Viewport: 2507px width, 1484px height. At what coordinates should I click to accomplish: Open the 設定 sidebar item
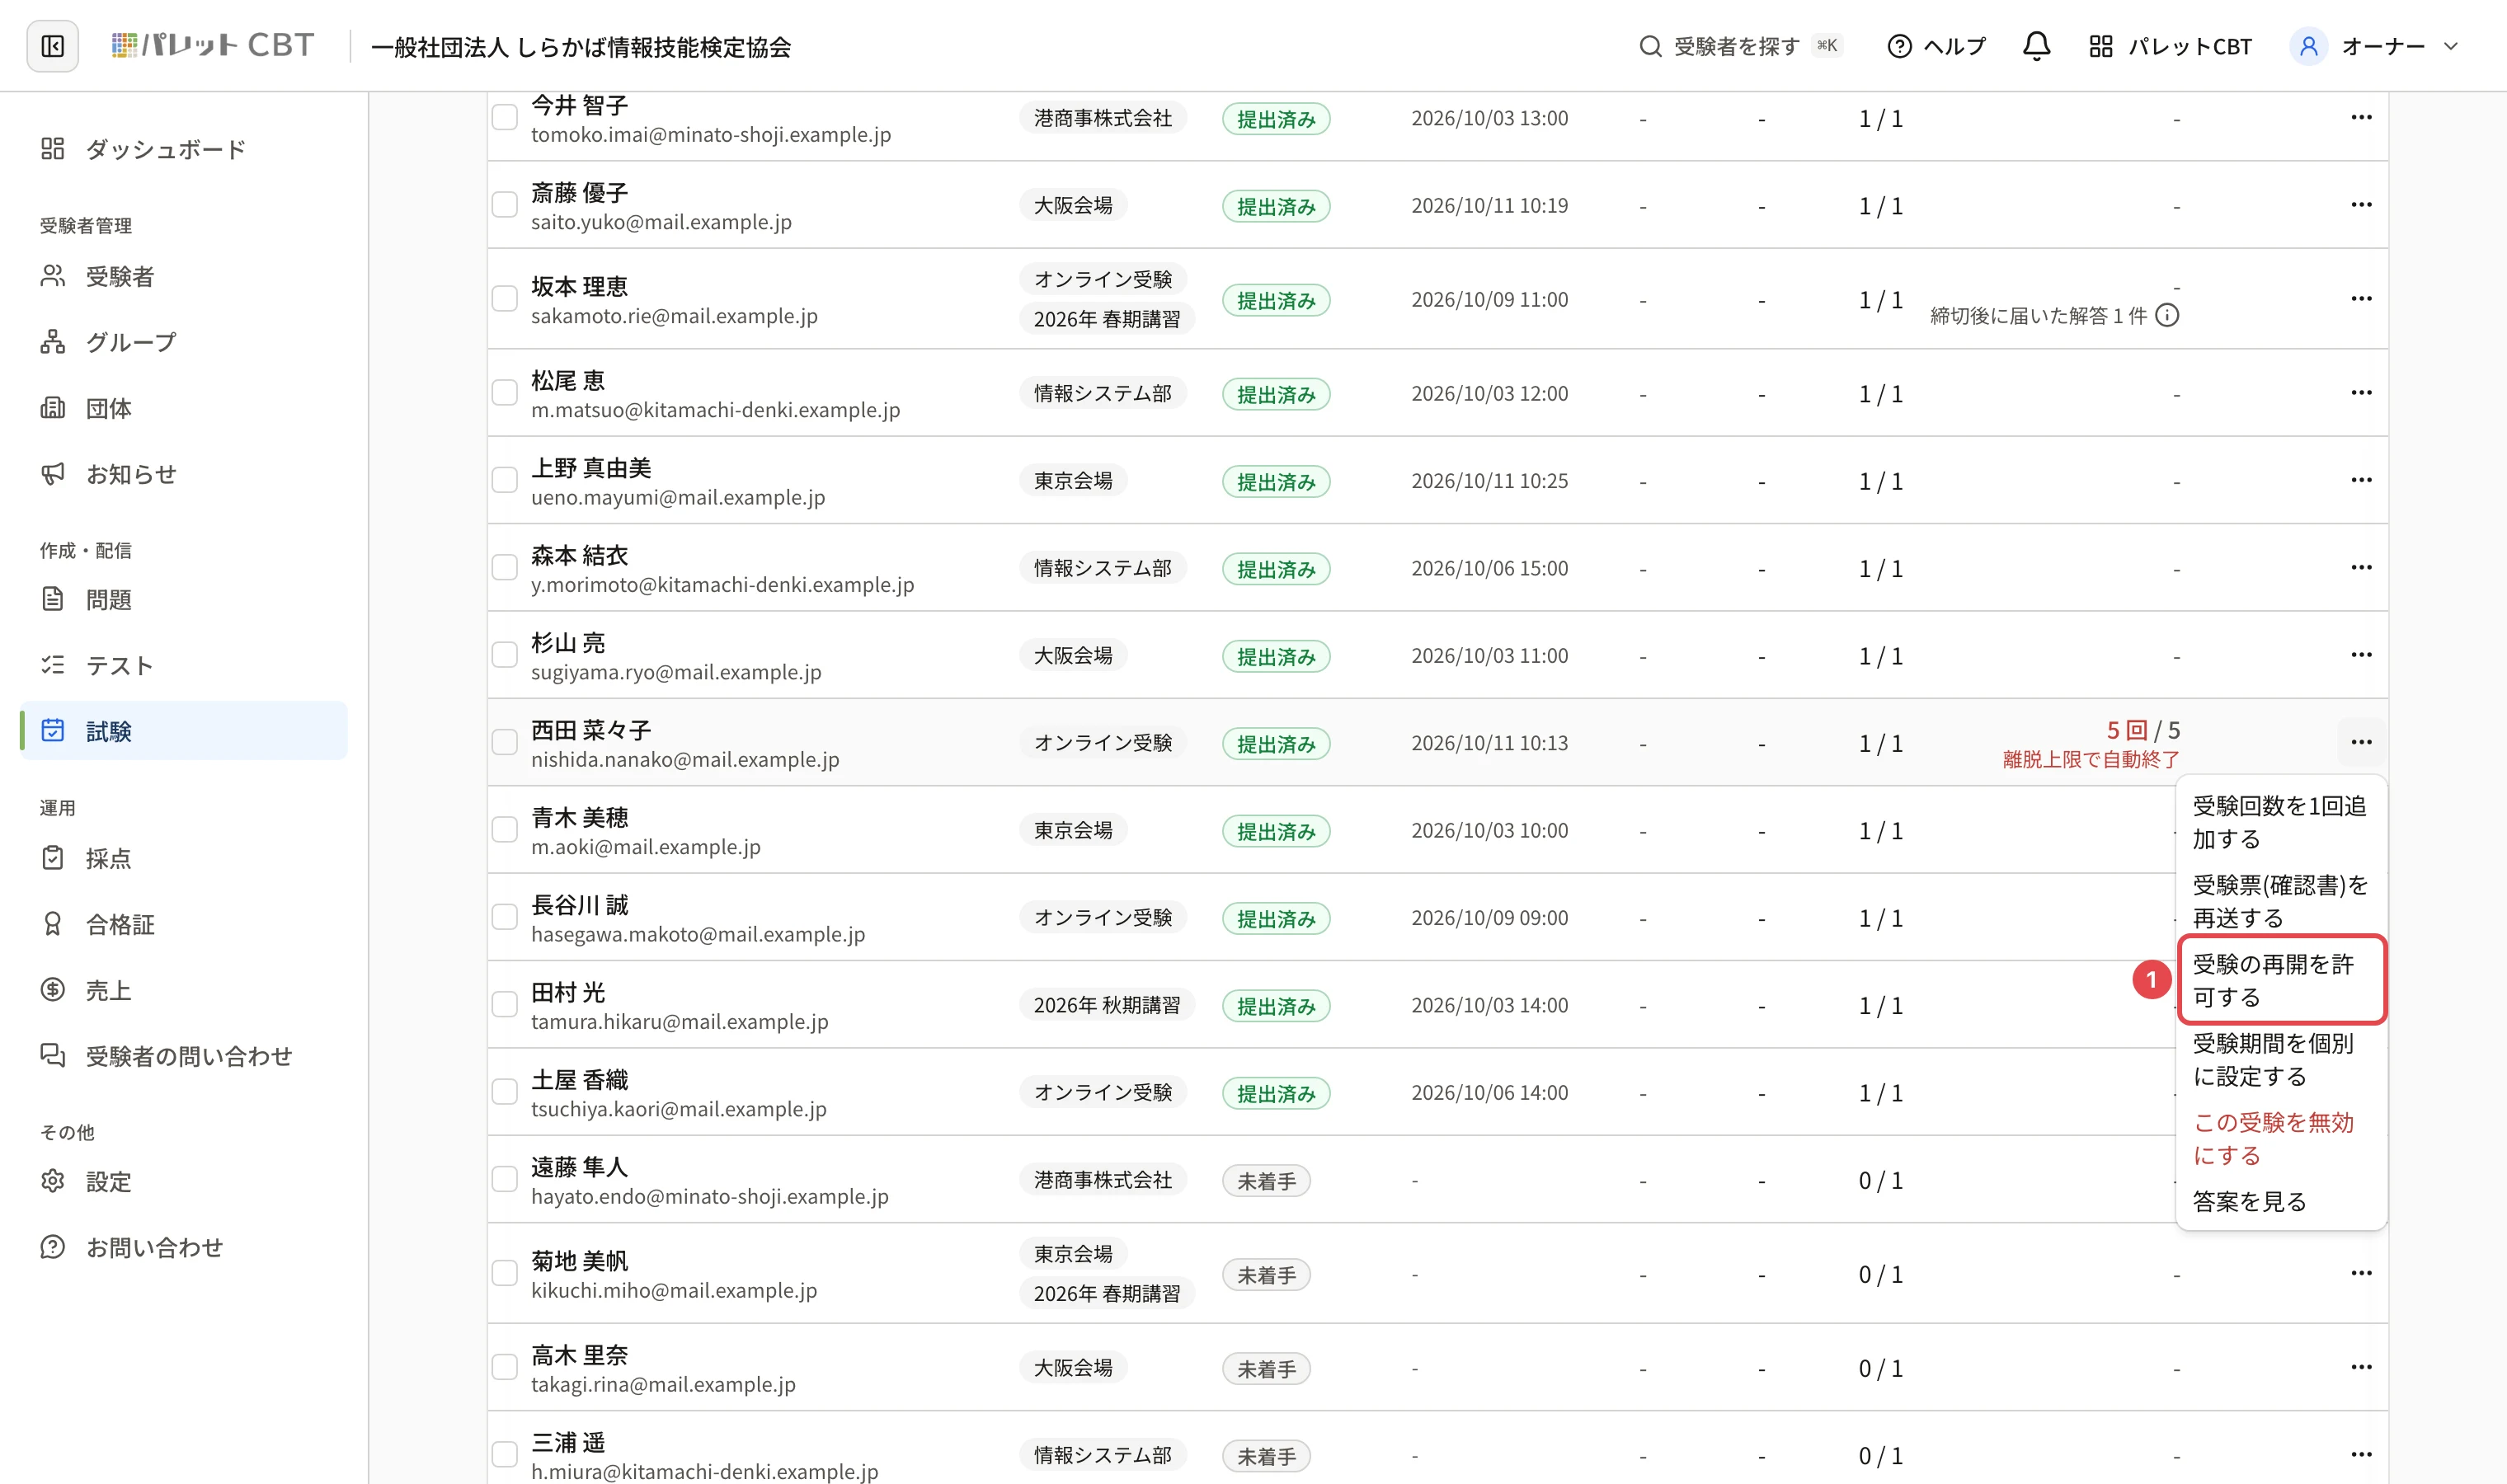click(184, 1181)
